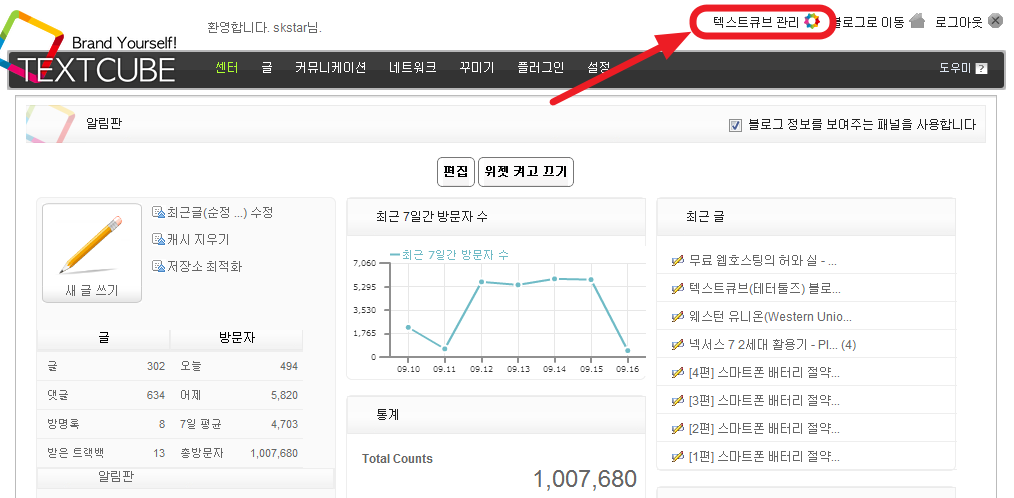Open post 텍스트큐브(테터툴즈) 블로...
1014x498 pixels.
coord(765,288)
